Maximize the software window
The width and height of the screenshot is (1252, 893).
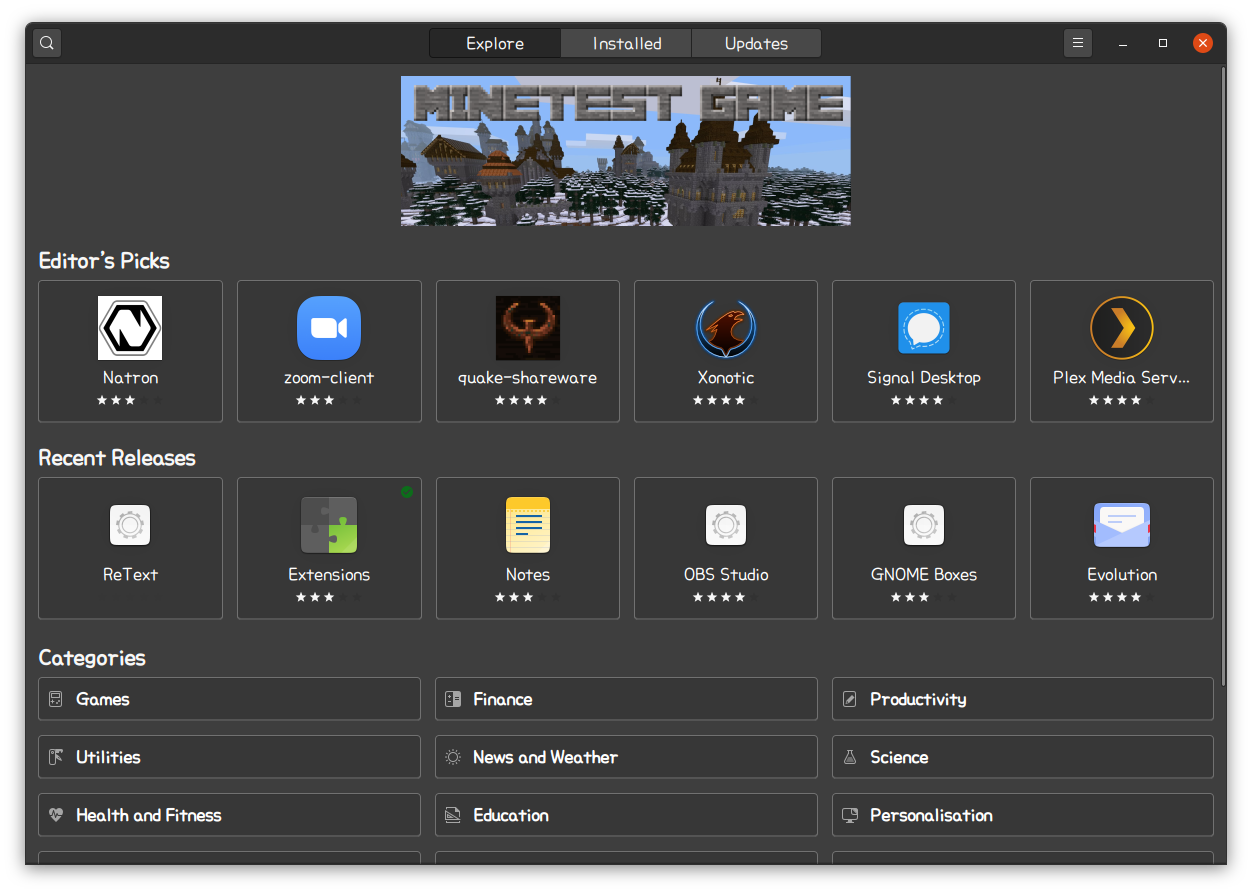pos(1163,43)
